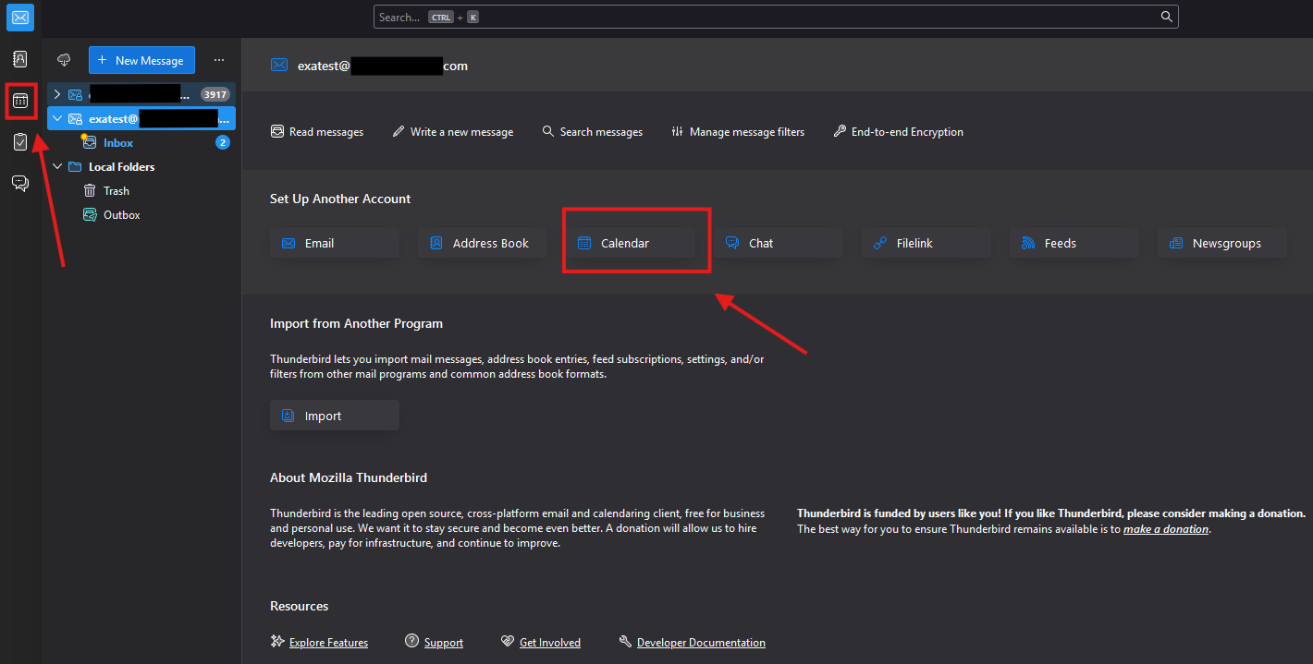This screenshot has width=1313, height=664.
Task: Set up Filelink
Action: [x=926, y=243]
